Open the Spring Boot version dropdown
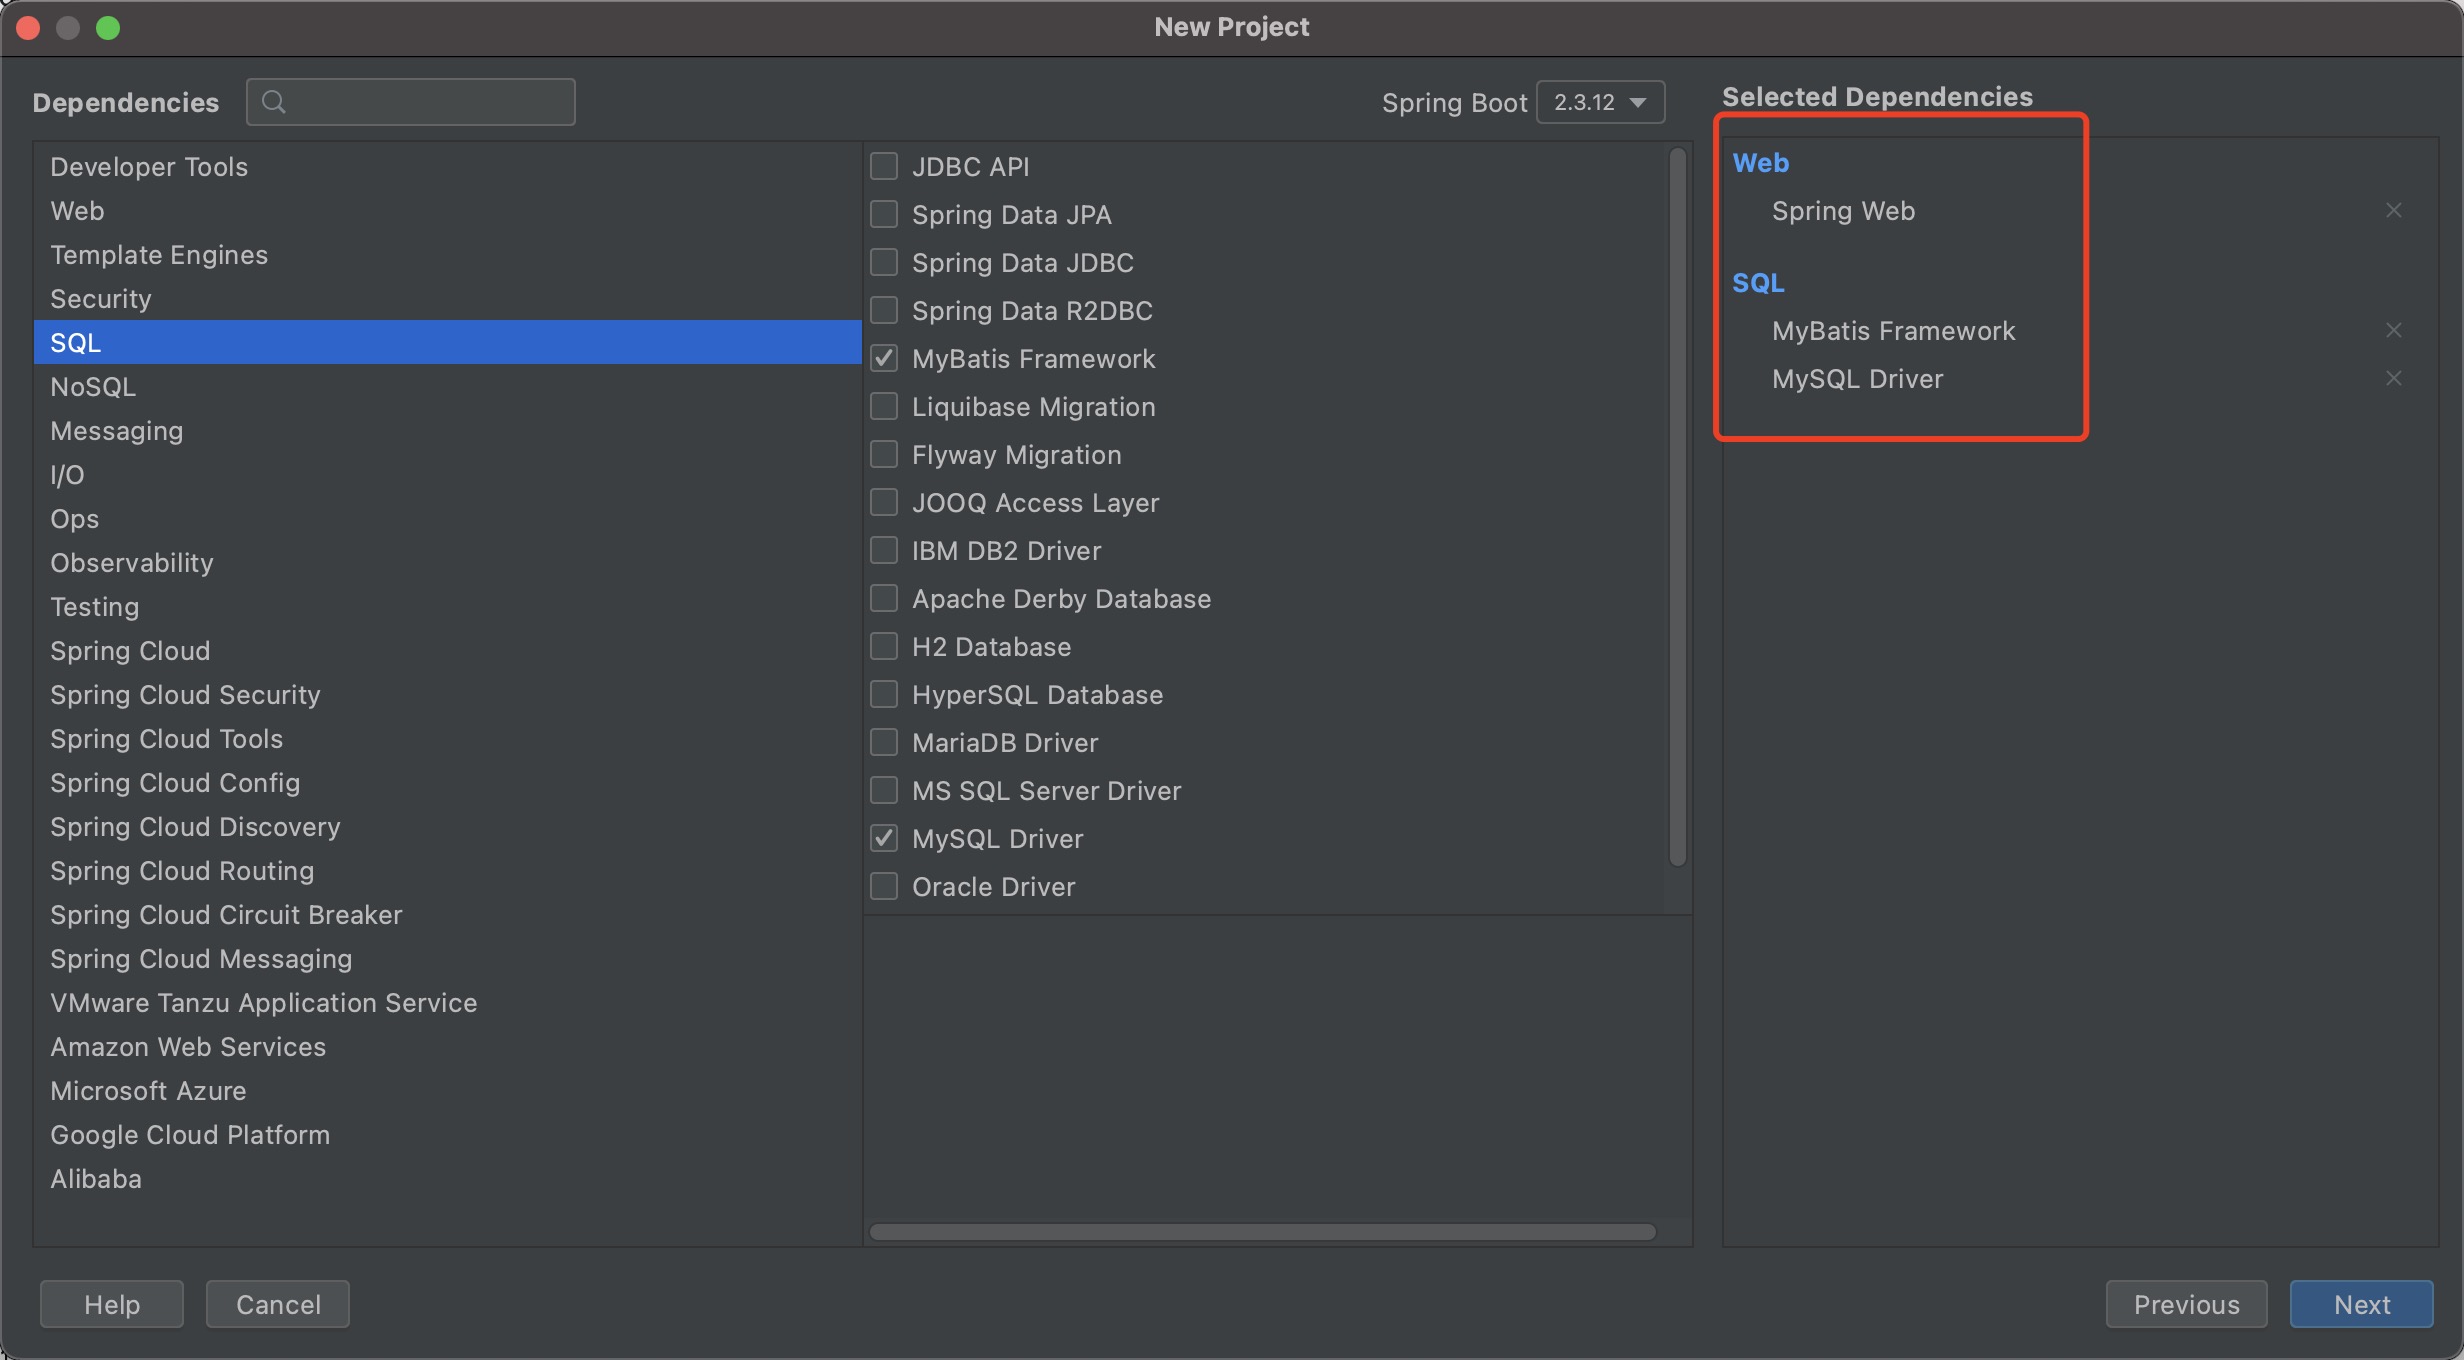Screen dimensions: 2464x1360 [1600, 102]
